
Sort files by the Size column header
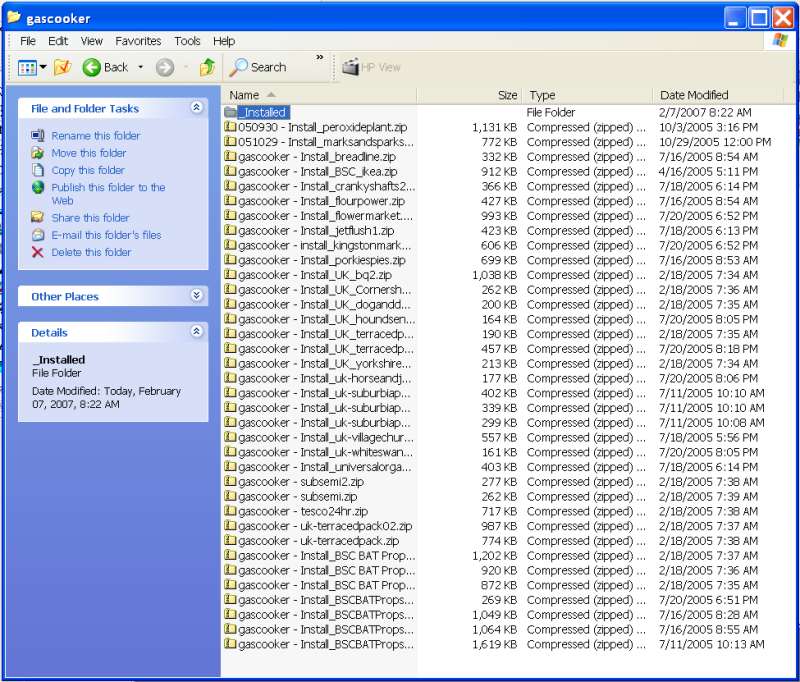coord(470,95)
